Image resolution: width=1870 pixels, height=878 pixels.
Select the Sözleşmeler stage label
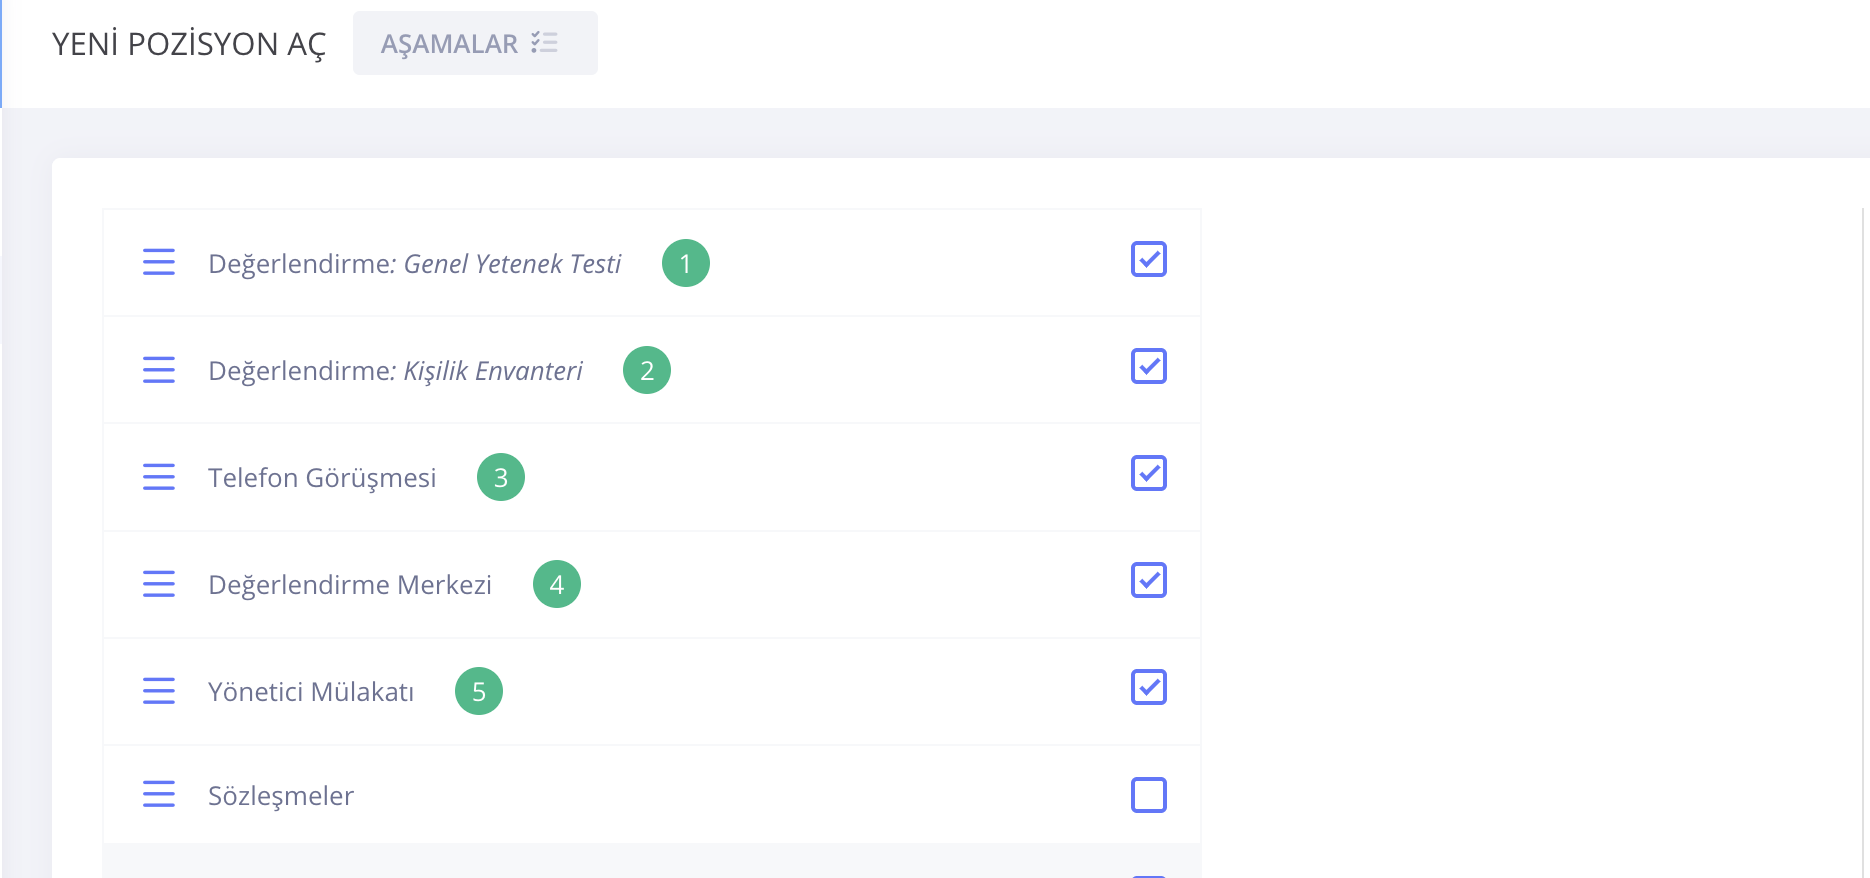click(x=281, y=796)
